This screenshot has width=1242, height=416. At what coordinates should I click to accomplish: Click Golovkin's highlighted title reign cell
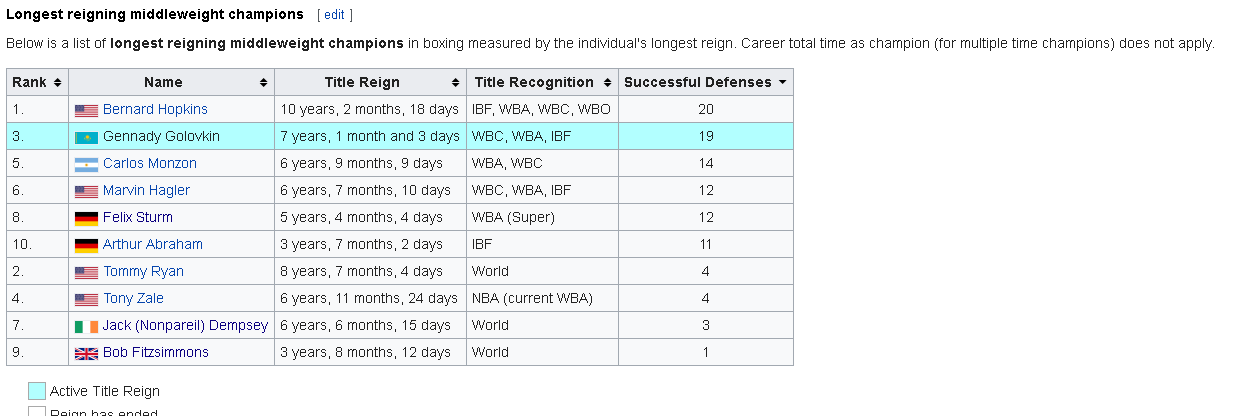coord(370,136)
